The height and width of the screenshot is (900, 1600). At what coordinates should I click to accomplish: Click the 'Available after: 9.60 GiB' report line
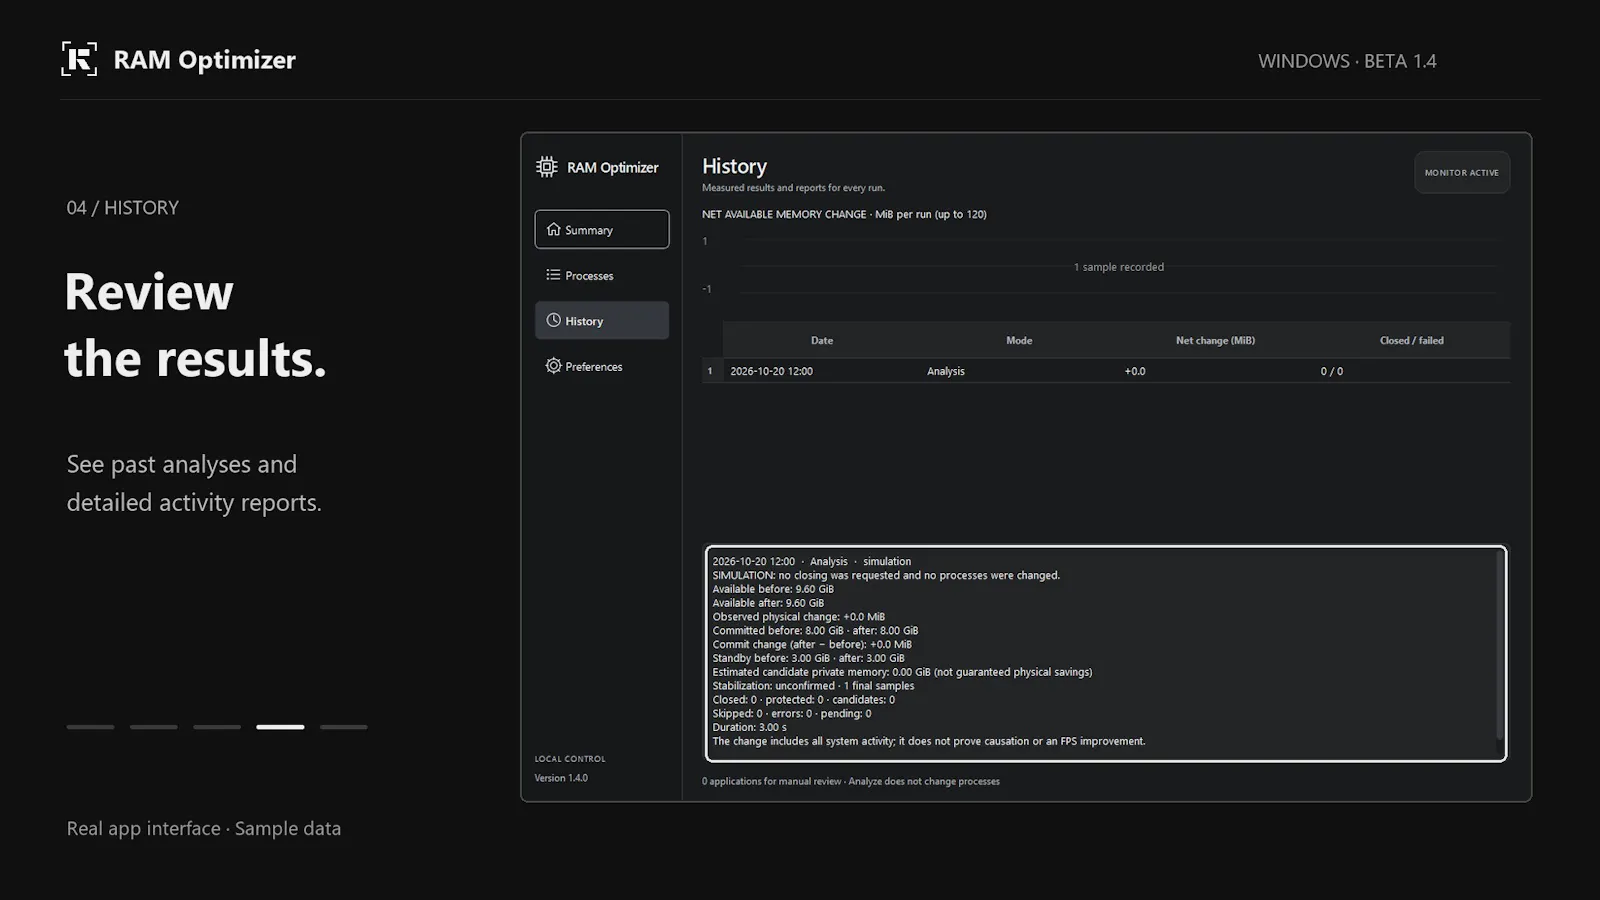[x=768, y=603]
